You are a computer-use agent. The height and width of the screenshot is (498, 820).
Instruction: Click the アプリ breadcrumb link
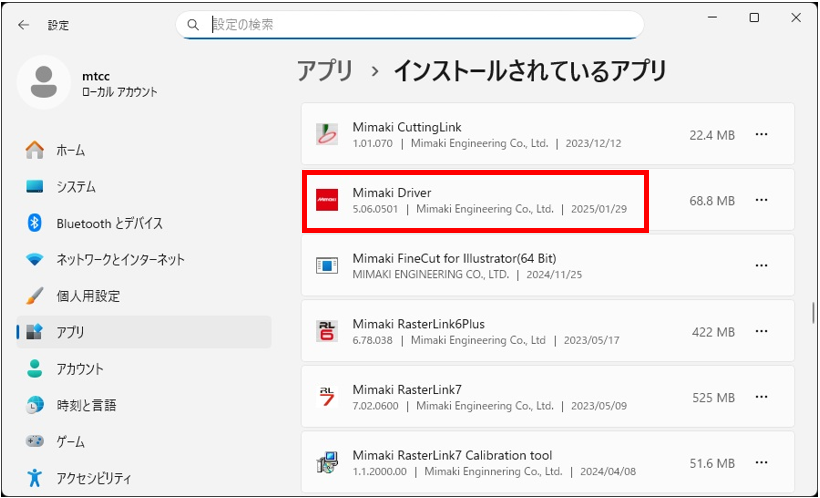(325, 71)
